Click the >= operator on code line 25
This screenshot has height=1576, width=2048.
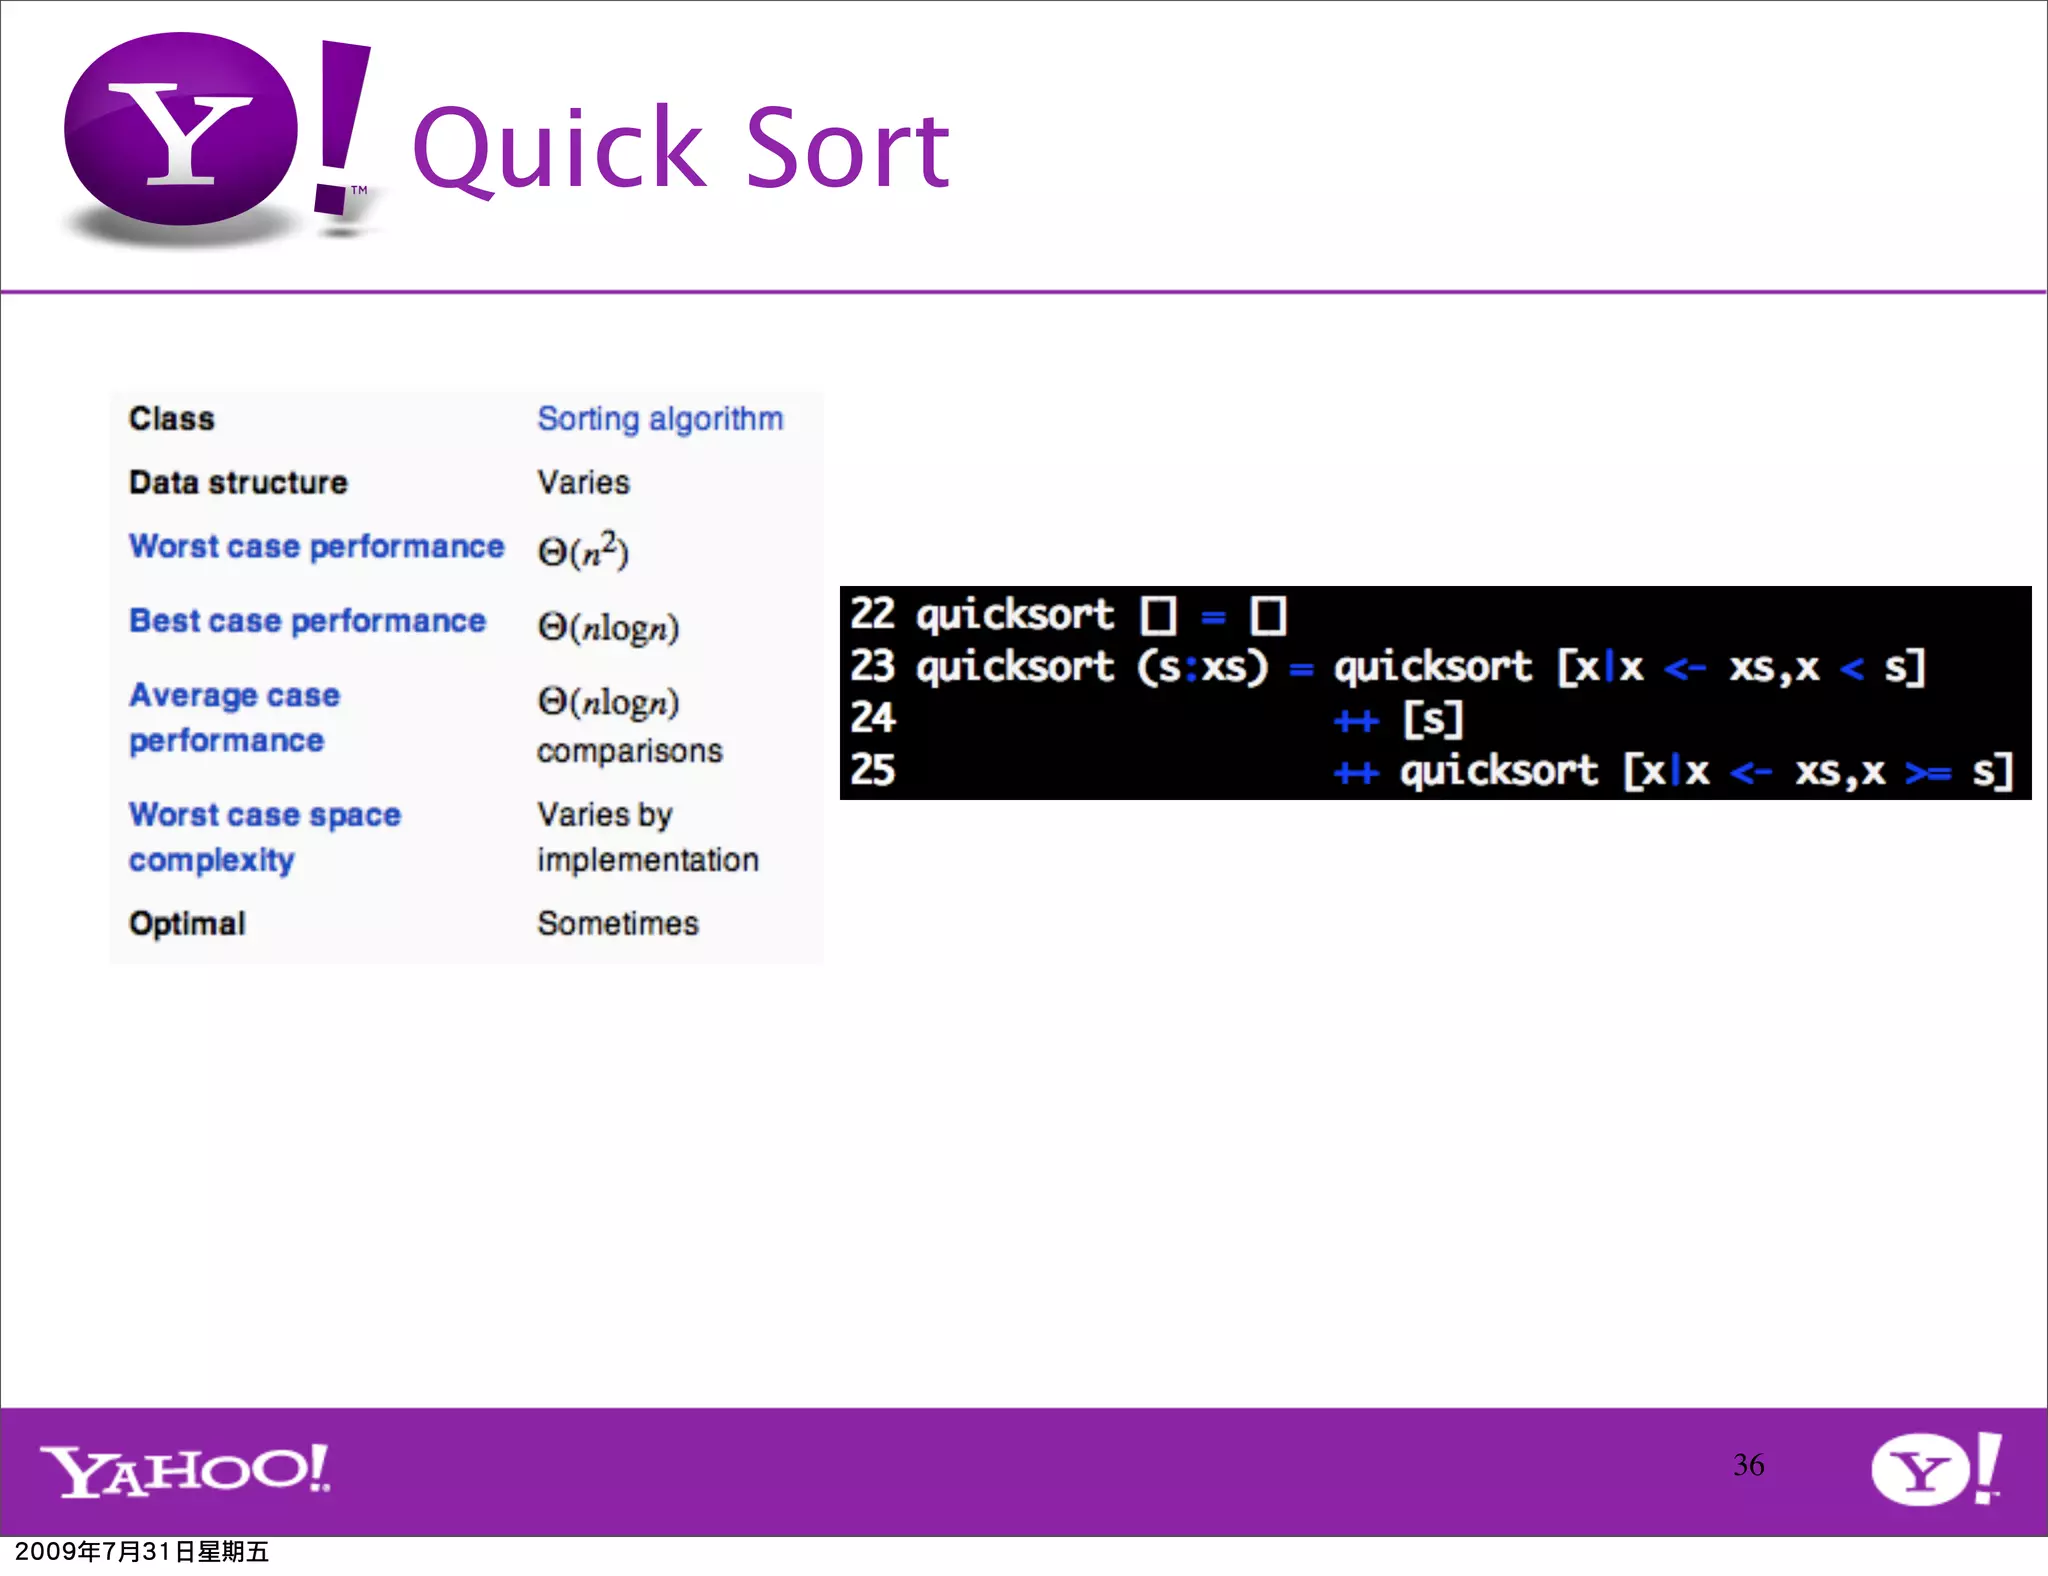tap(1927, 772)
